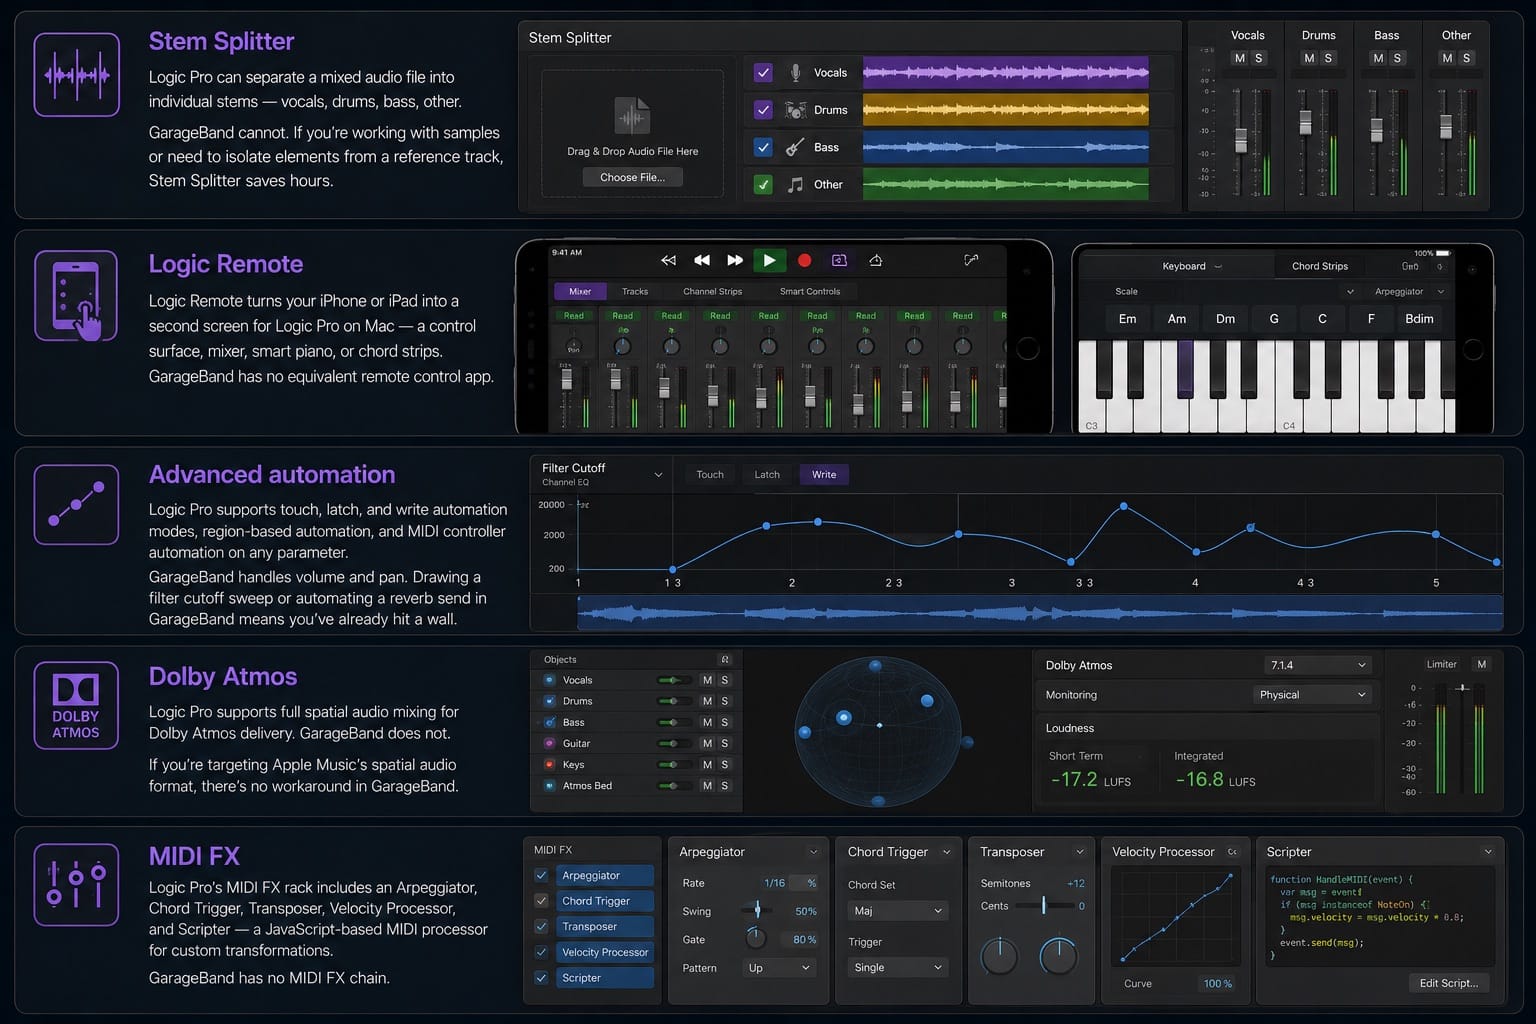
Task: Click the Guitar object icon in Atmos list
Action: point(549,743)
